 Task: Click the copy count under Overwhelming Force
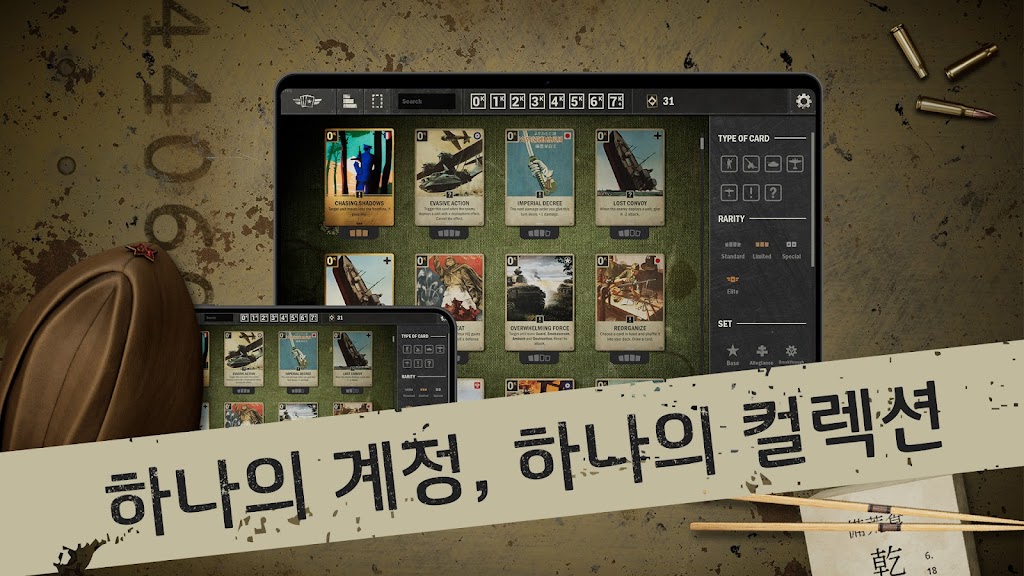[x=539, y=357]
